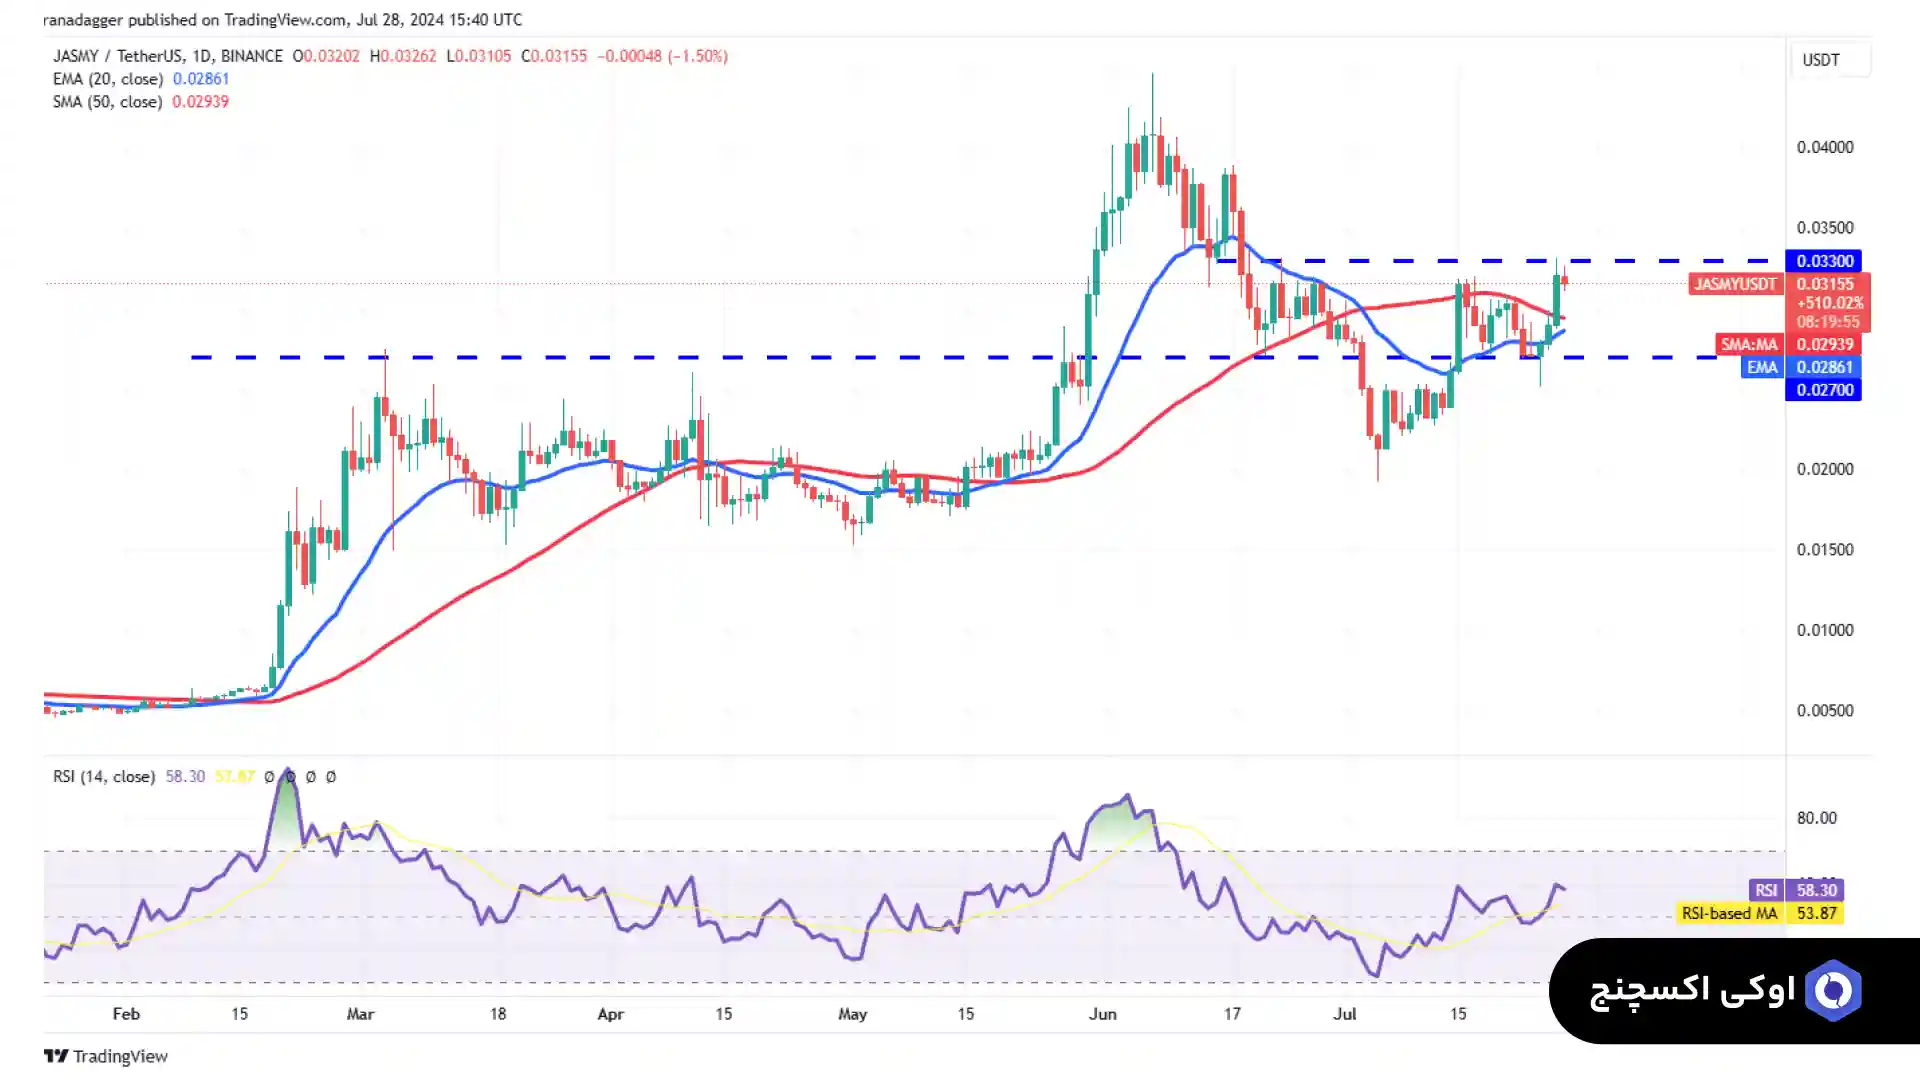Click the USDT currency selector box
The height and width of the screenshot is (1081, 1920).
pyautogui.click(x=1831, y=60)
